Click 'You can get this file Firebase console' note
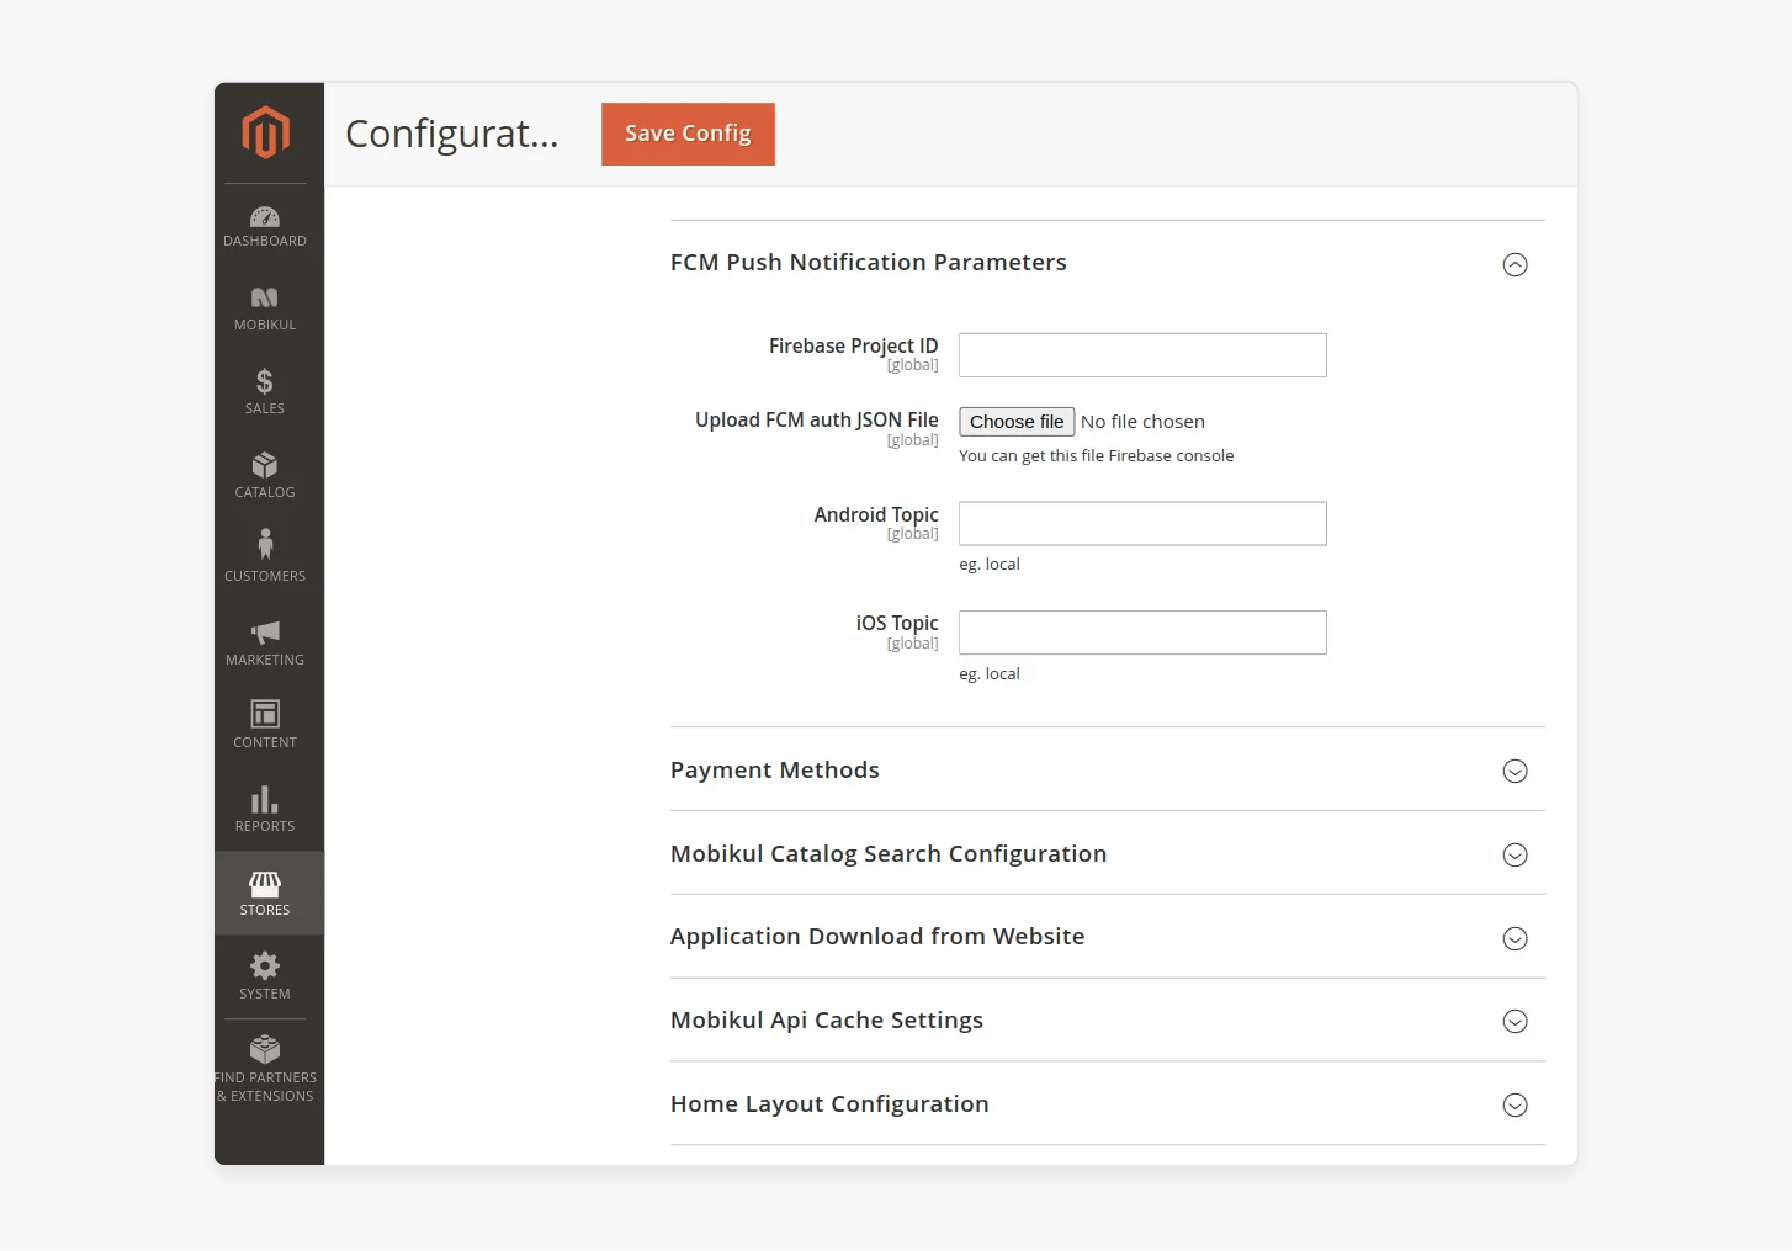 point(1096,456)
